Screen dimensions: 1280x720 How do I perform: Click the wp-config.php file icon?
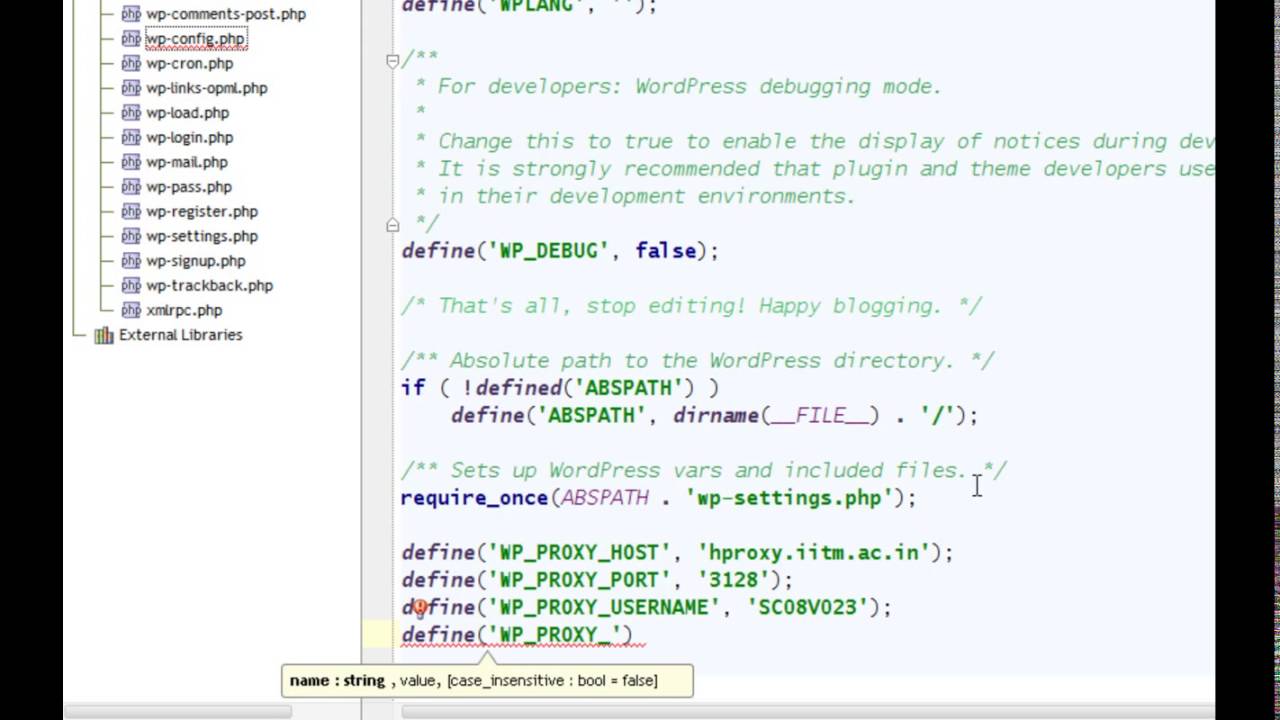(131, 39)
